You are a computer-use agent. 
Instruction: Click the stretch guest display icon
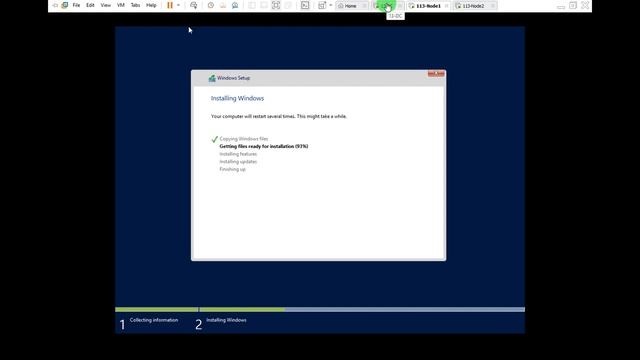tap(322, 5)
